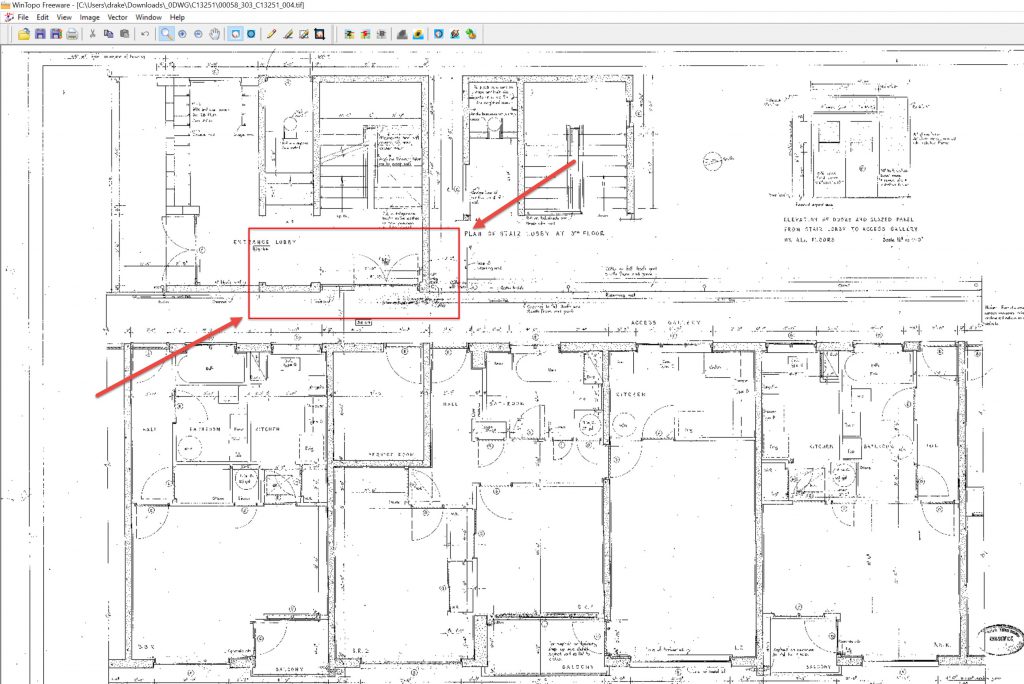Click the zoom in plus icon
This screenshot has width=1024, height=684.
pyautogui.click(x=182, y=34)
